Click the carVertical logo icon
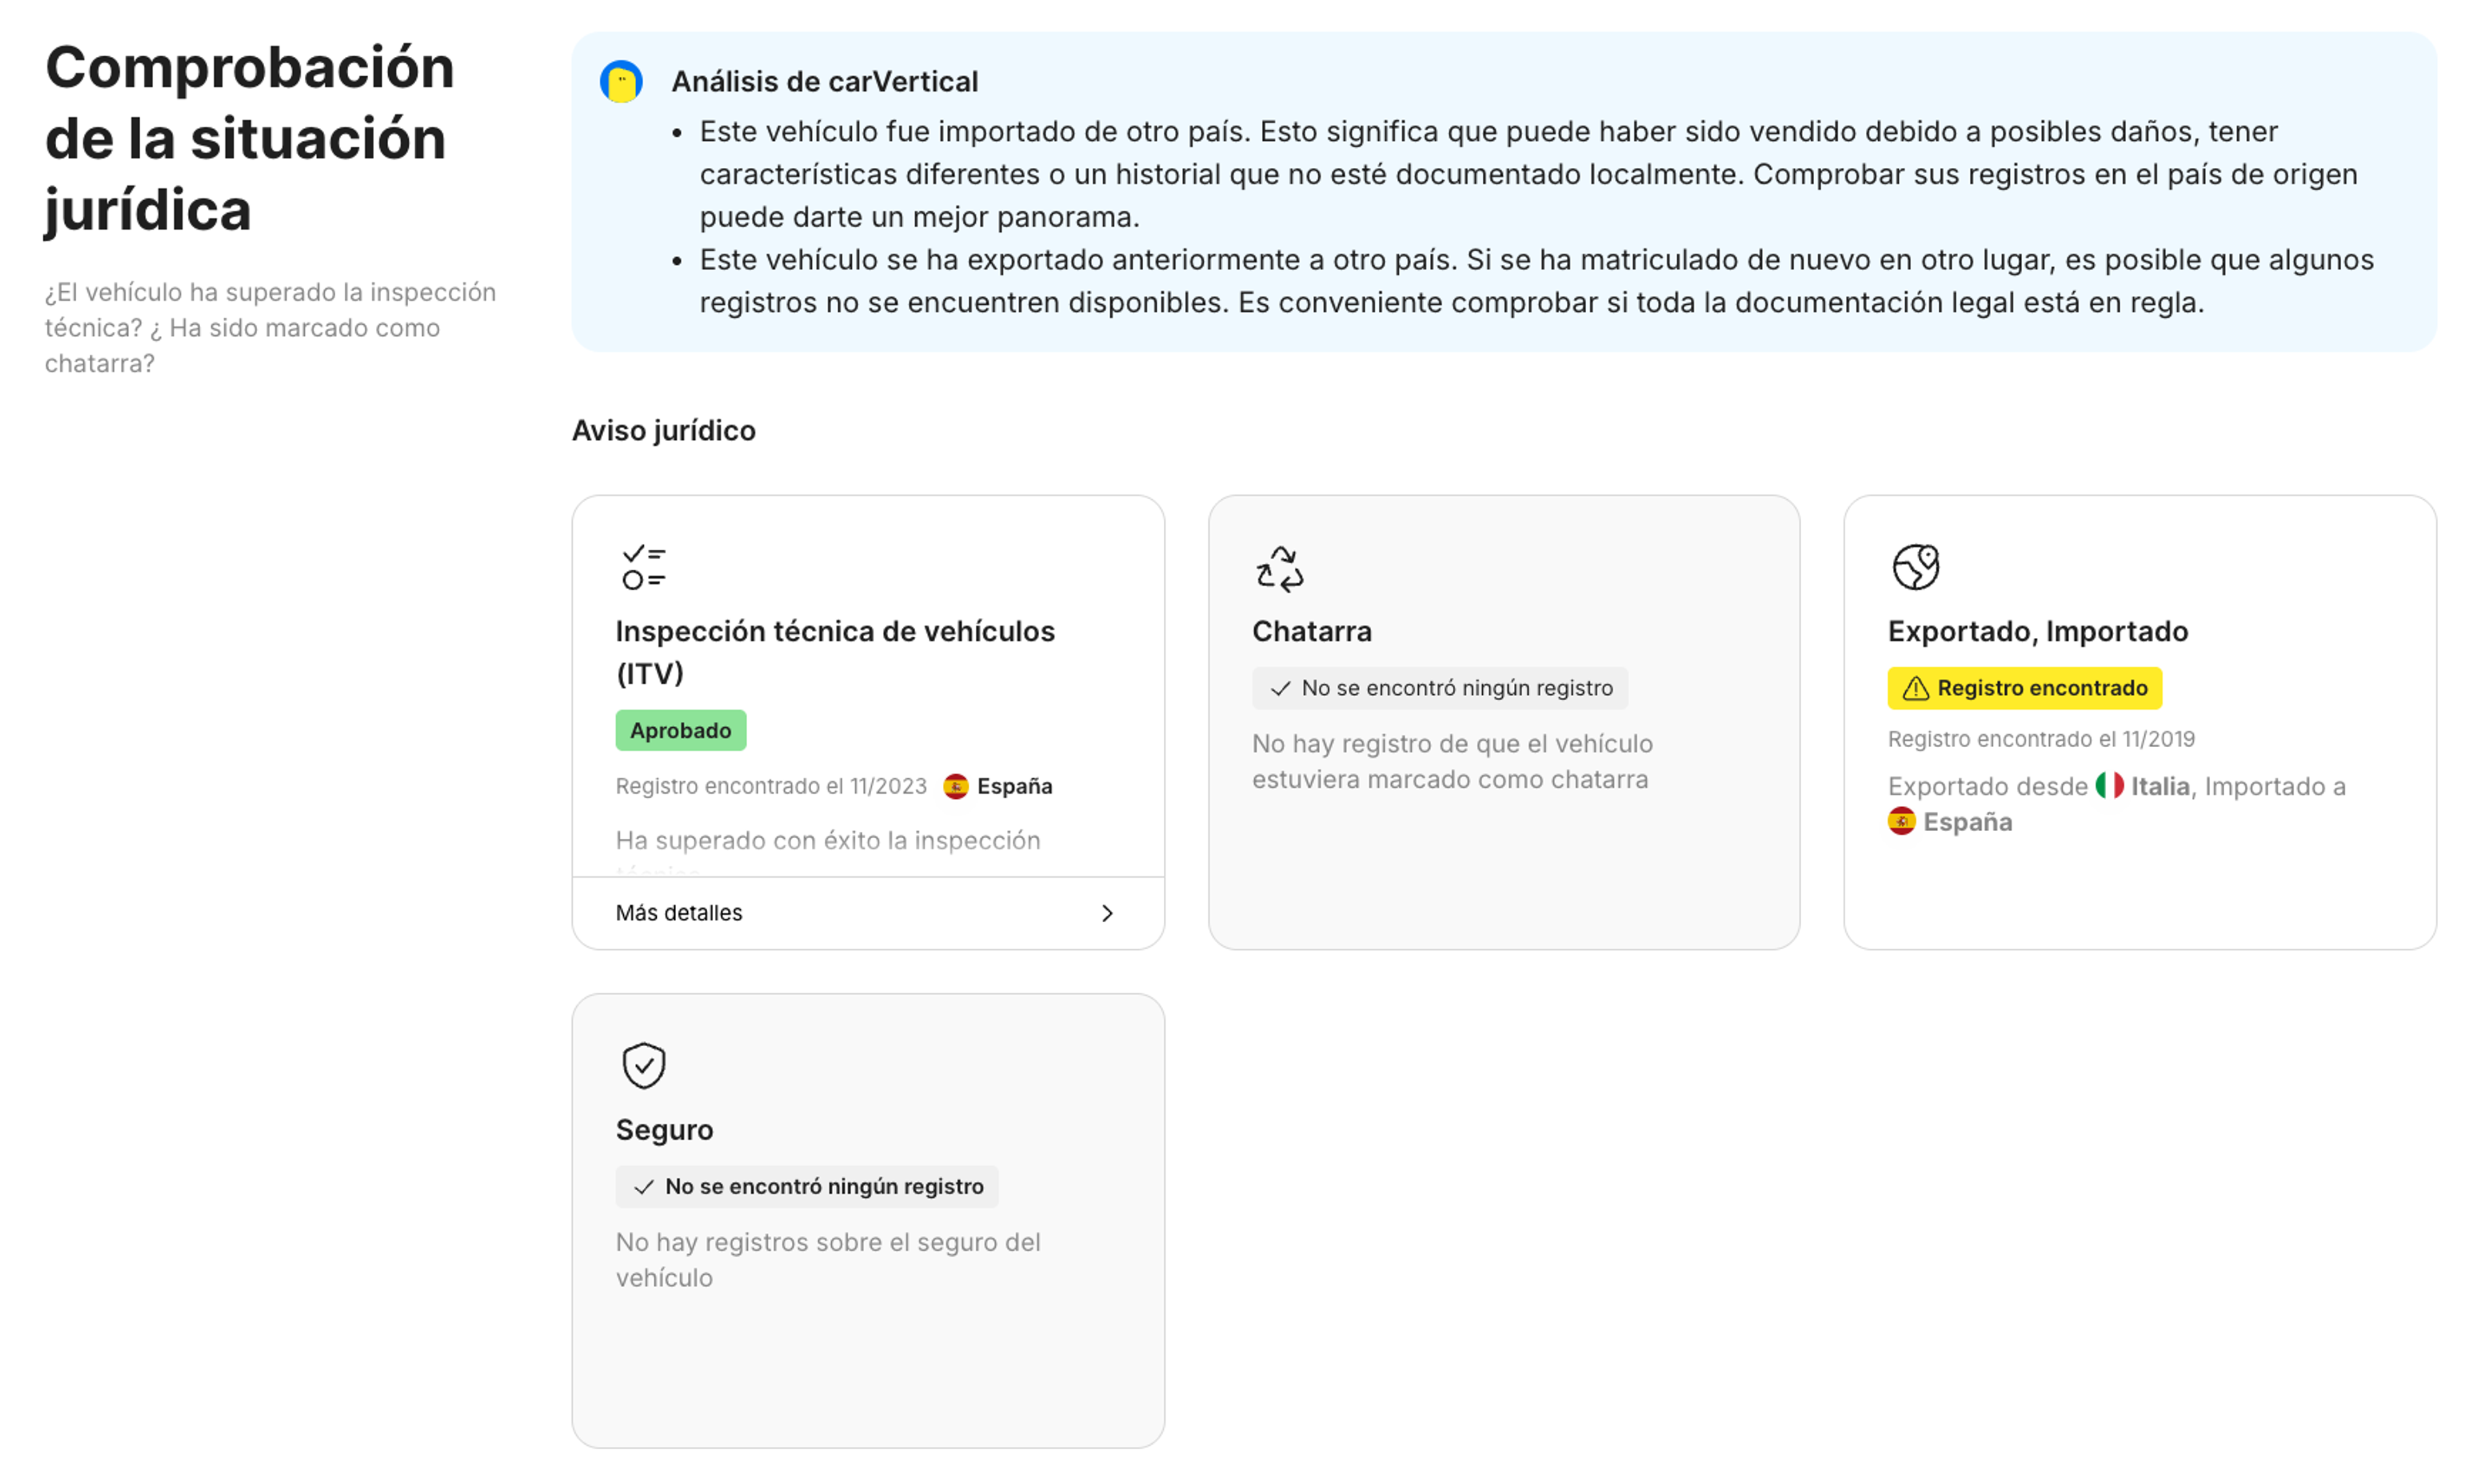Screen dimensions: 2480x1484 point(621,82)
